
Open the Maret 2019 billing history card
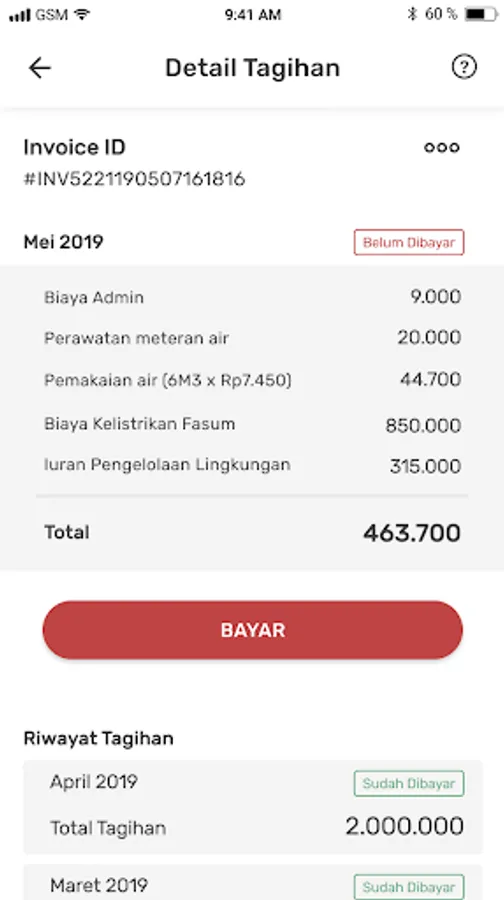coord(253,882)
